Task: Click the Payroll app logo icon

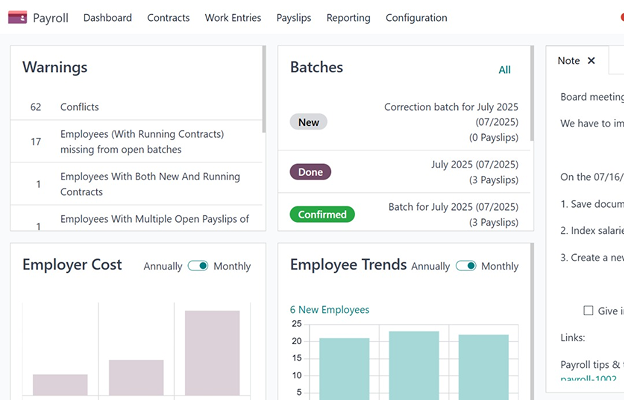Action: [17, 18]
